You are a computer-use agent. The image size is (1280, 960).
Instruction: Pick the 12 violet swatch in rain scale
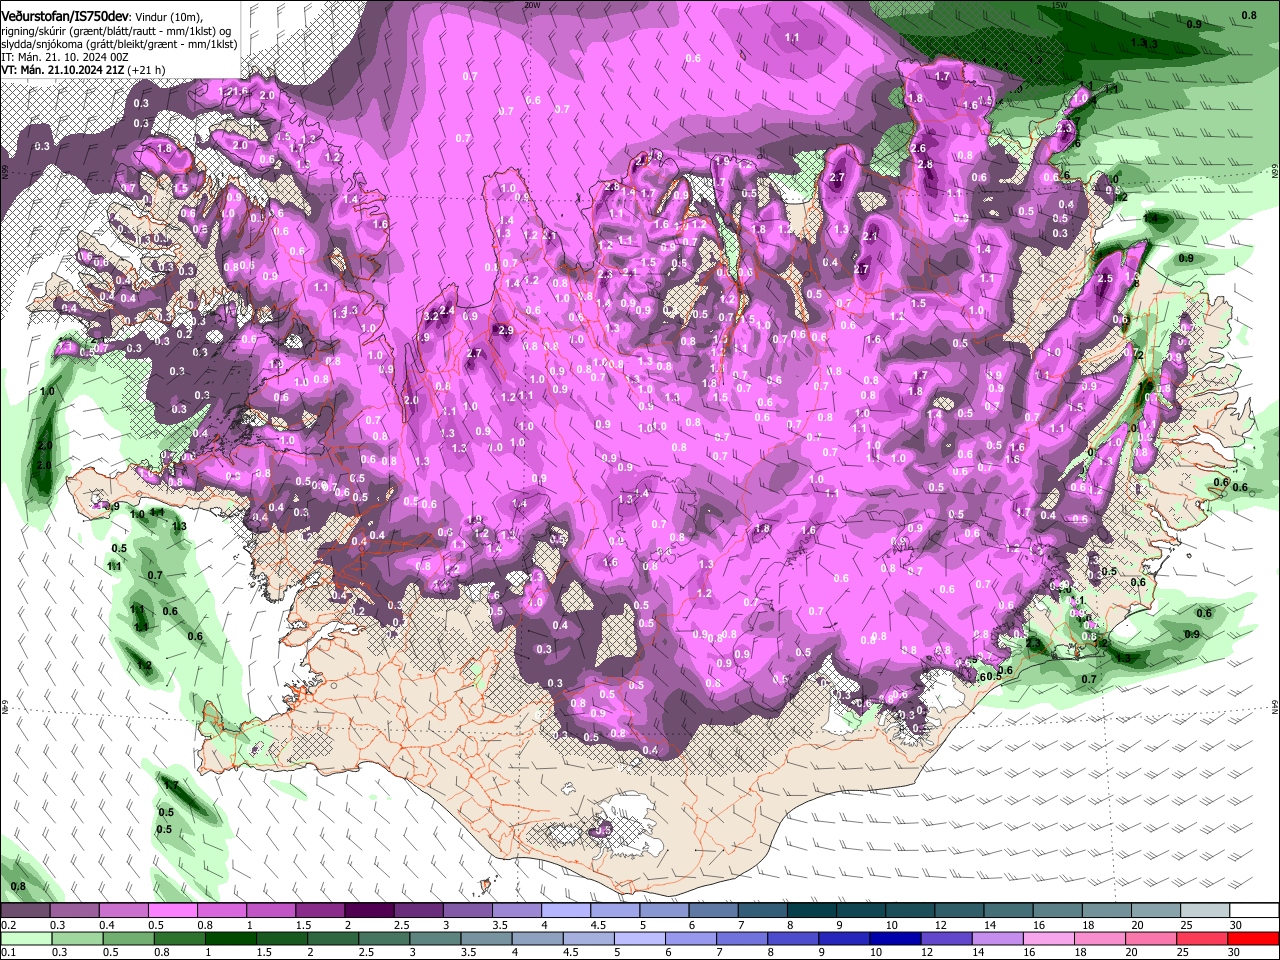pos(947,939)
